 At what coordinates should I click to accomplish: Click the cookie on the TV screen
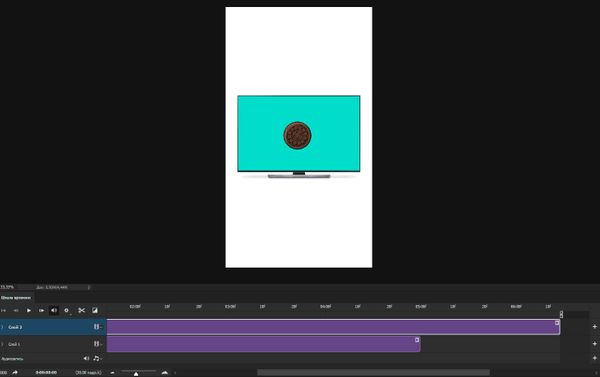click(x=297, y=135)
